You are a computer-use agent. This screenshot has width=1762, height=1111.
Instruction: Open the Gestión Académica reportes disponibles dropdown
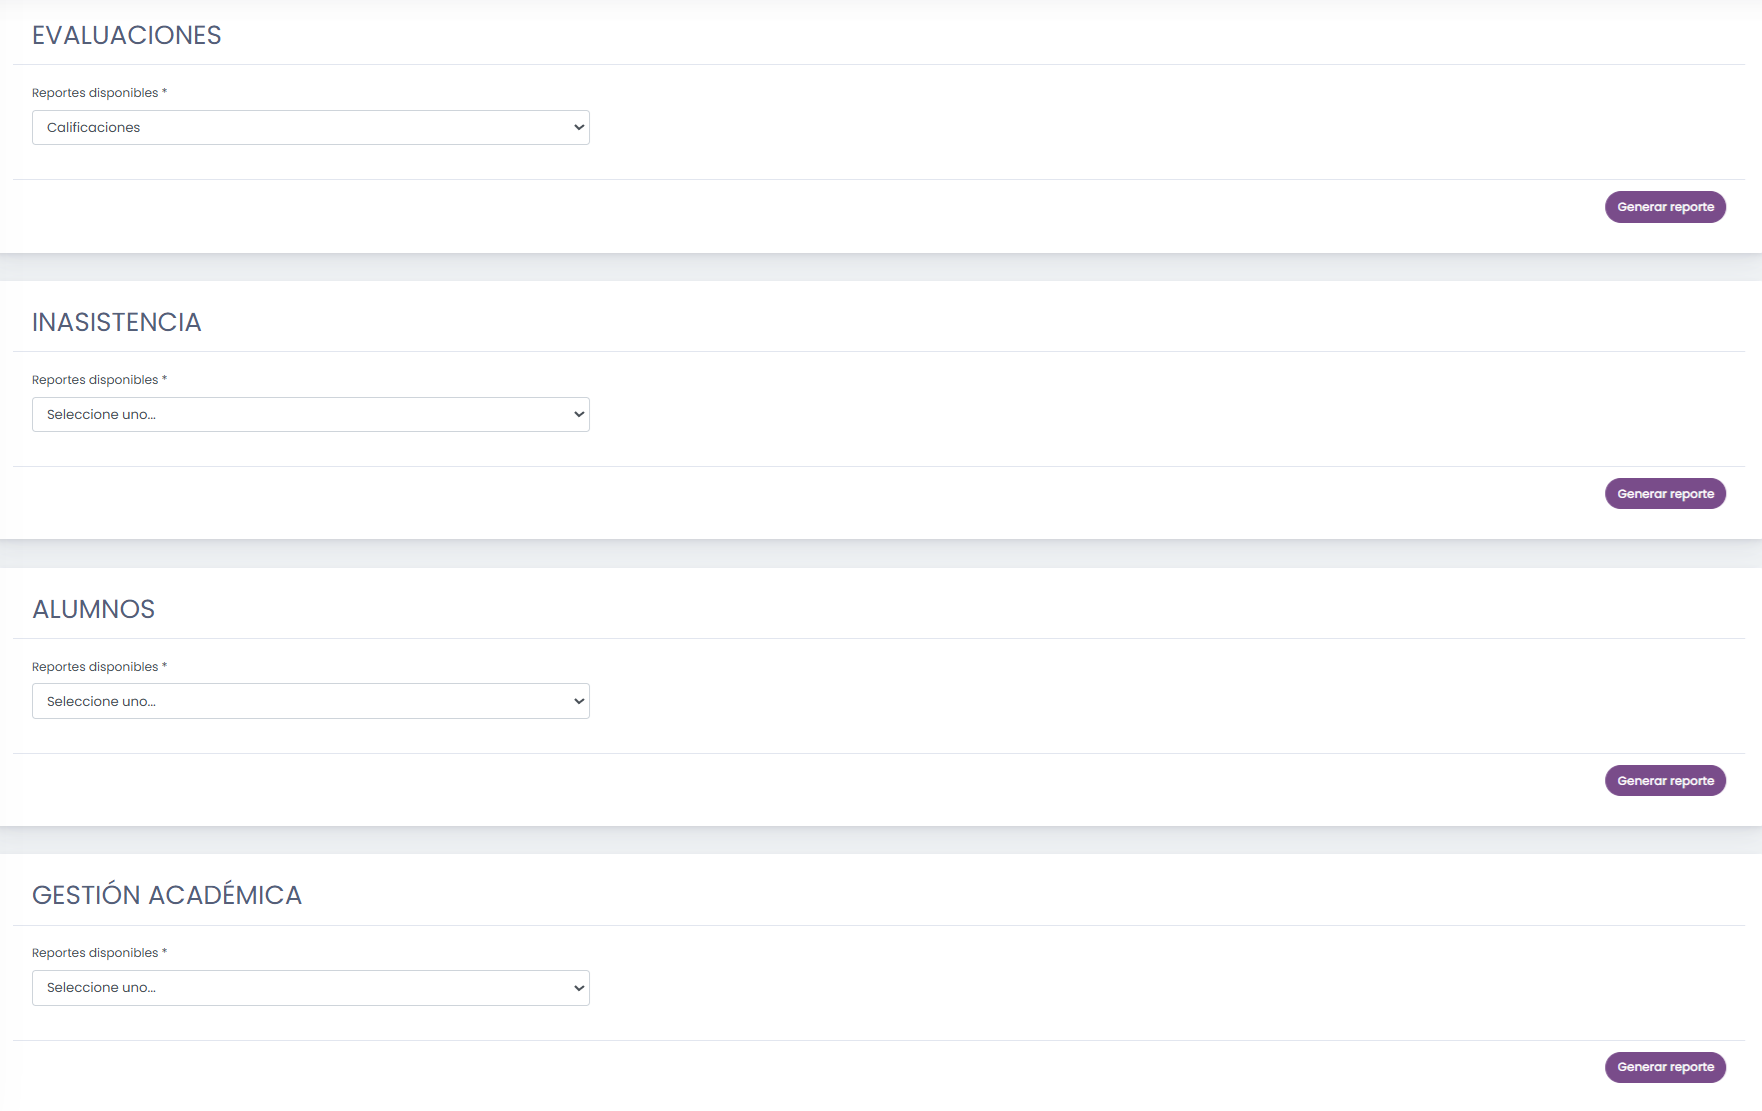coord(310,988)
